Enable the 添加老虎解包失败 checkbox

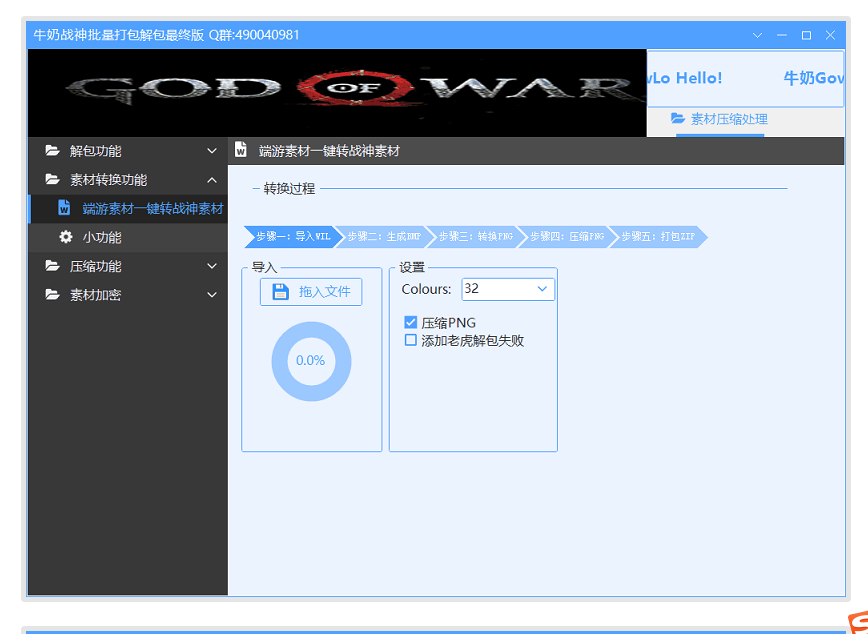(410, 340)
